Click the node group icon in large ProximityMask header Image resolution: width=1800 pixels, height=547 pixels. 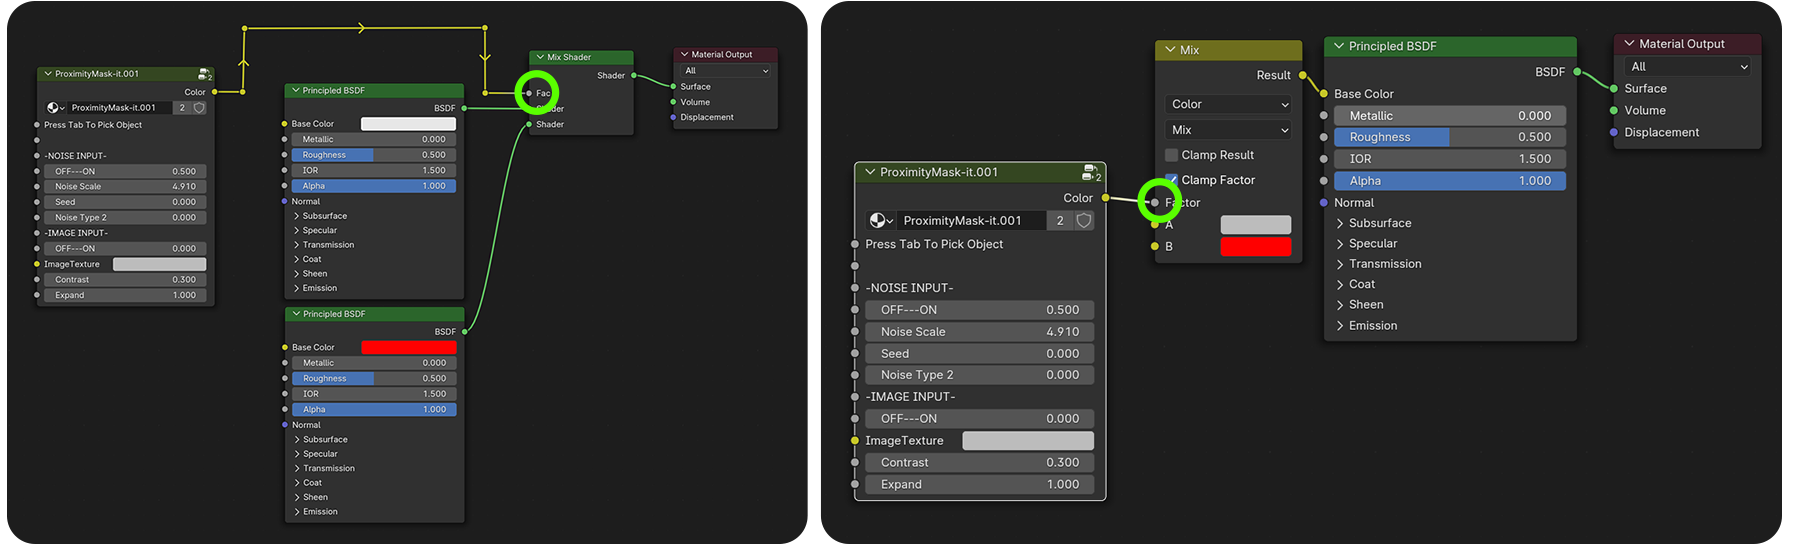click(x=1092, y=173)
